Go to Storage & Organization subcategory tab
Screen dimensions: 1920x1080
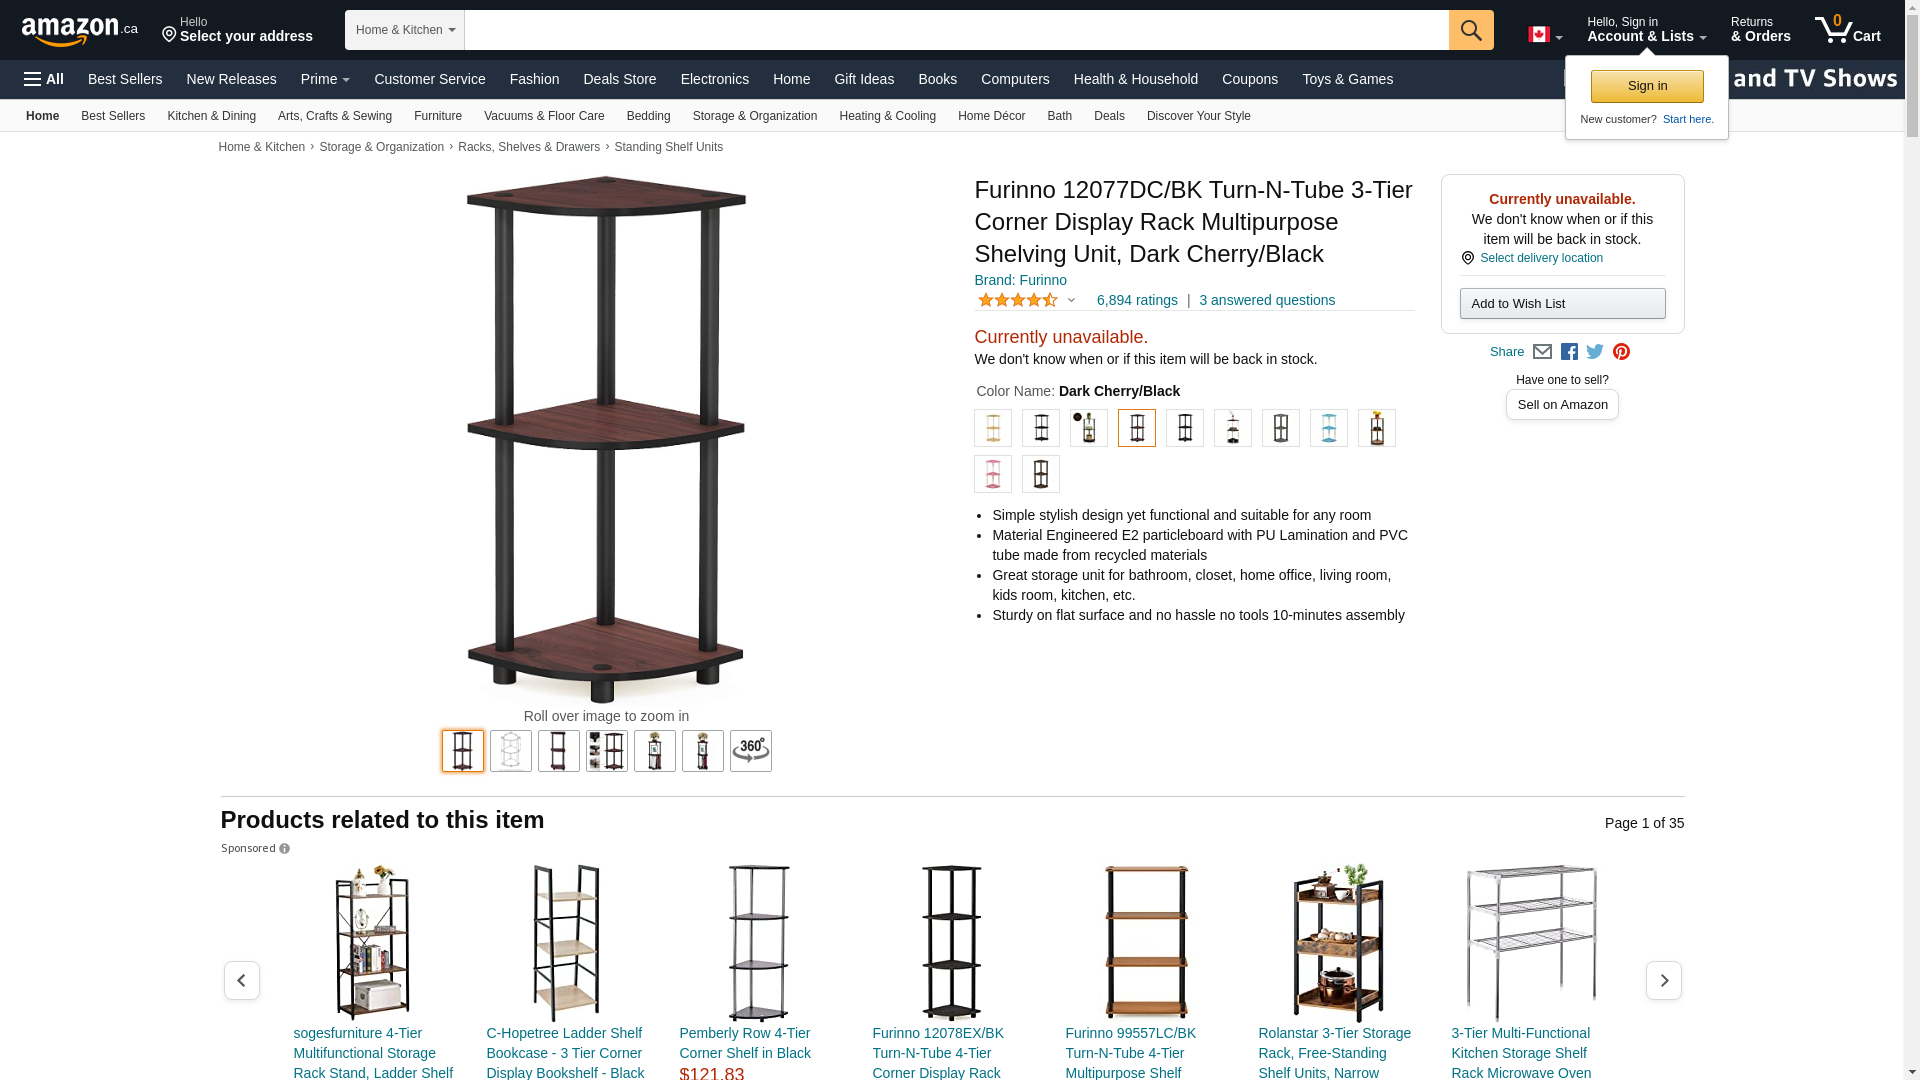[x=754, y=116]
